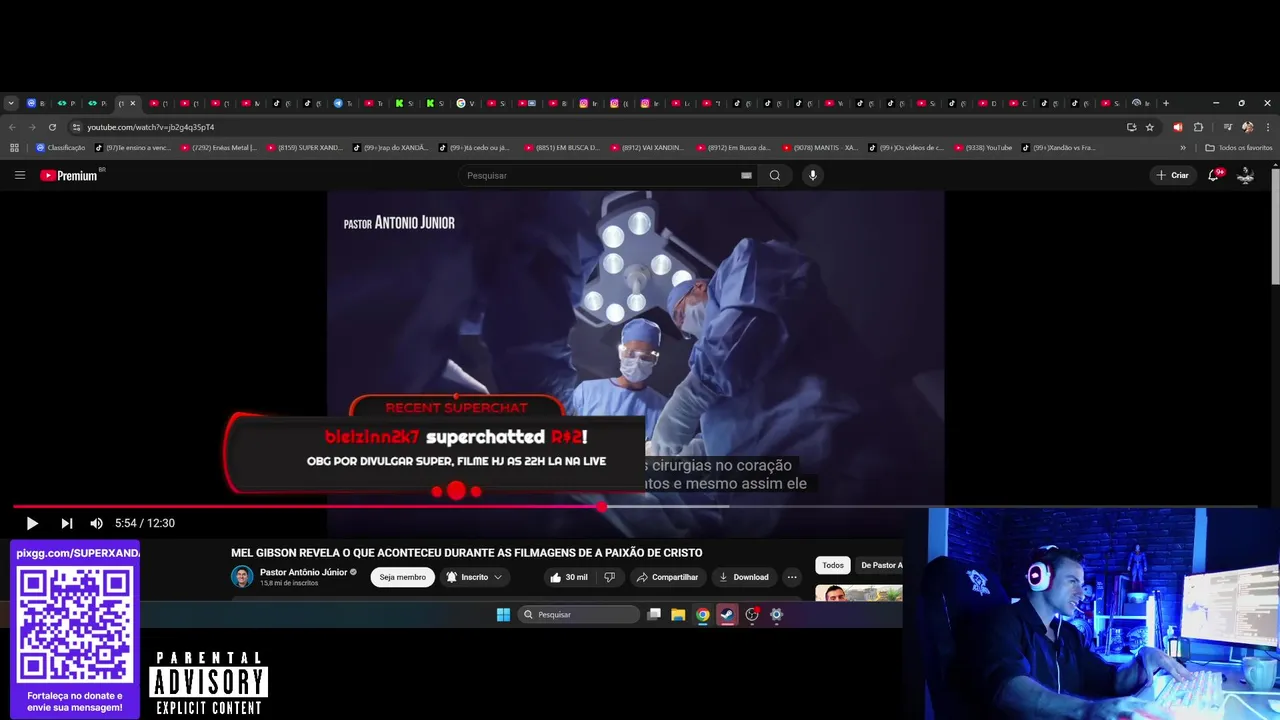This screenshot has height=720, width=1280.
Task: Open the (9338) YouTube bookmark
Action: point(983,148)
